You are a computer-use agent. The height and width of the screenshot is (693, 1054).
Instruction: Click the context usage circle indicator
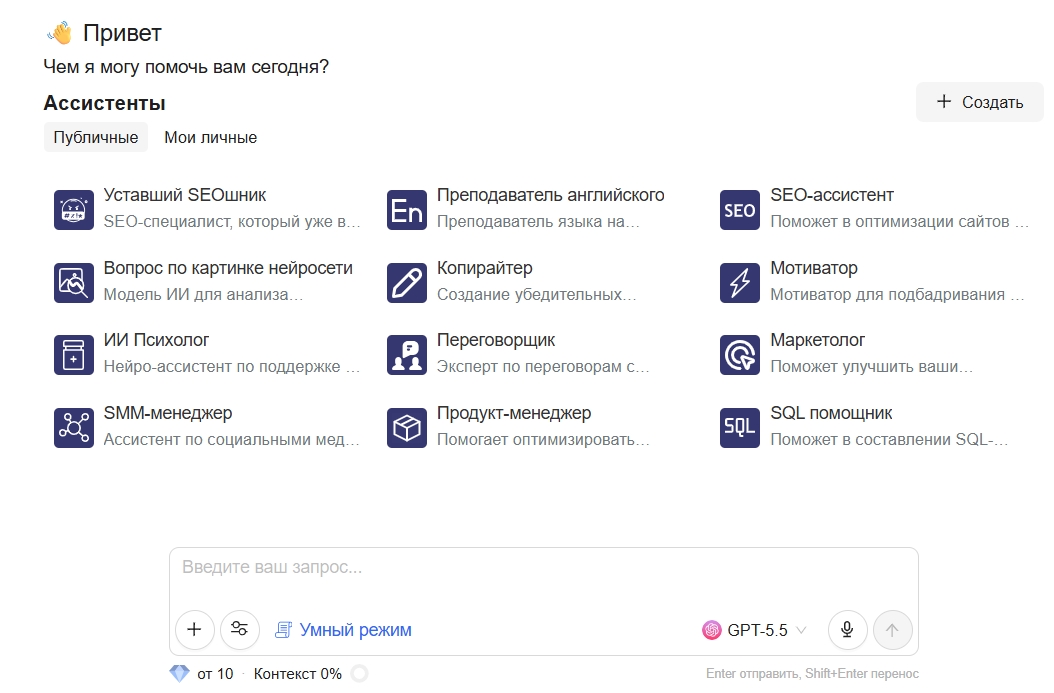(x=360, y=674)
